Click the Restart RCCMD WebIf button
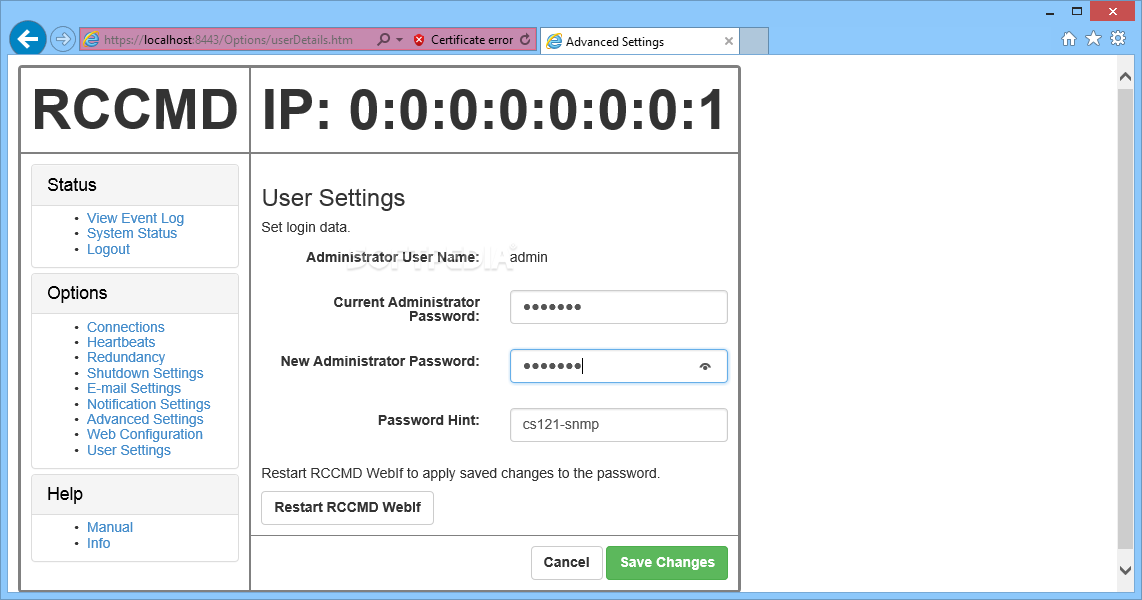Image resolution: width=1142 pixels, height=600 pixels. pos(347,508)
